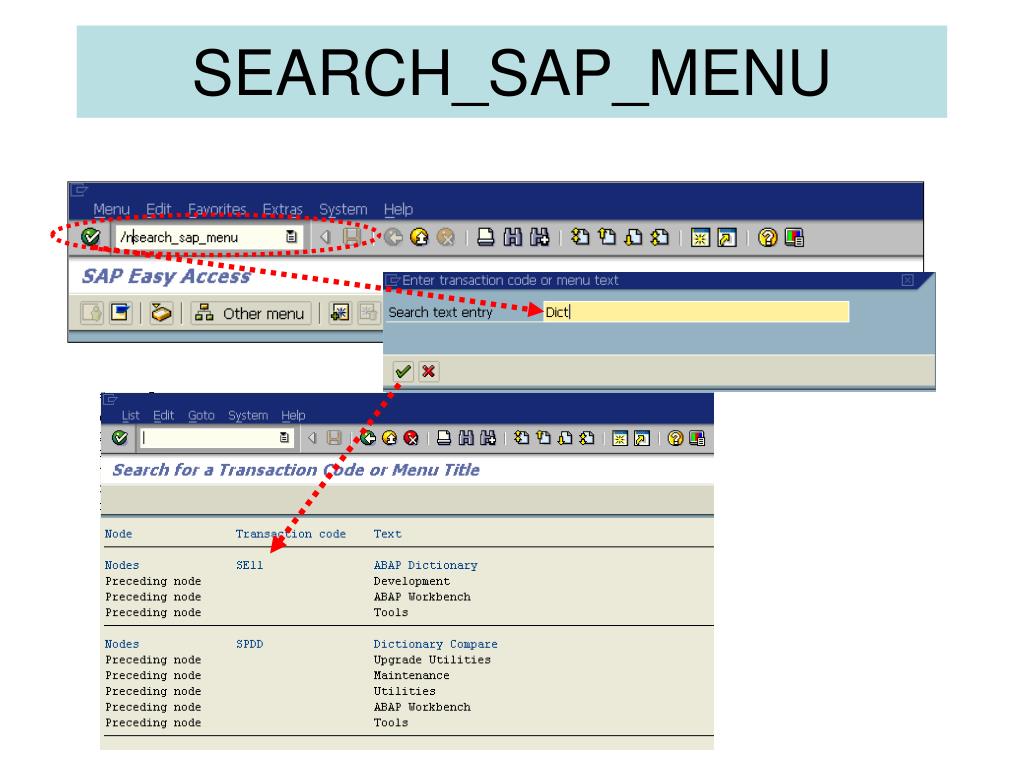Click the Find binoculars icon in SAP Easy Access toolbar
This screenshot has height=768, width=1024.
[x=513, y=237]
